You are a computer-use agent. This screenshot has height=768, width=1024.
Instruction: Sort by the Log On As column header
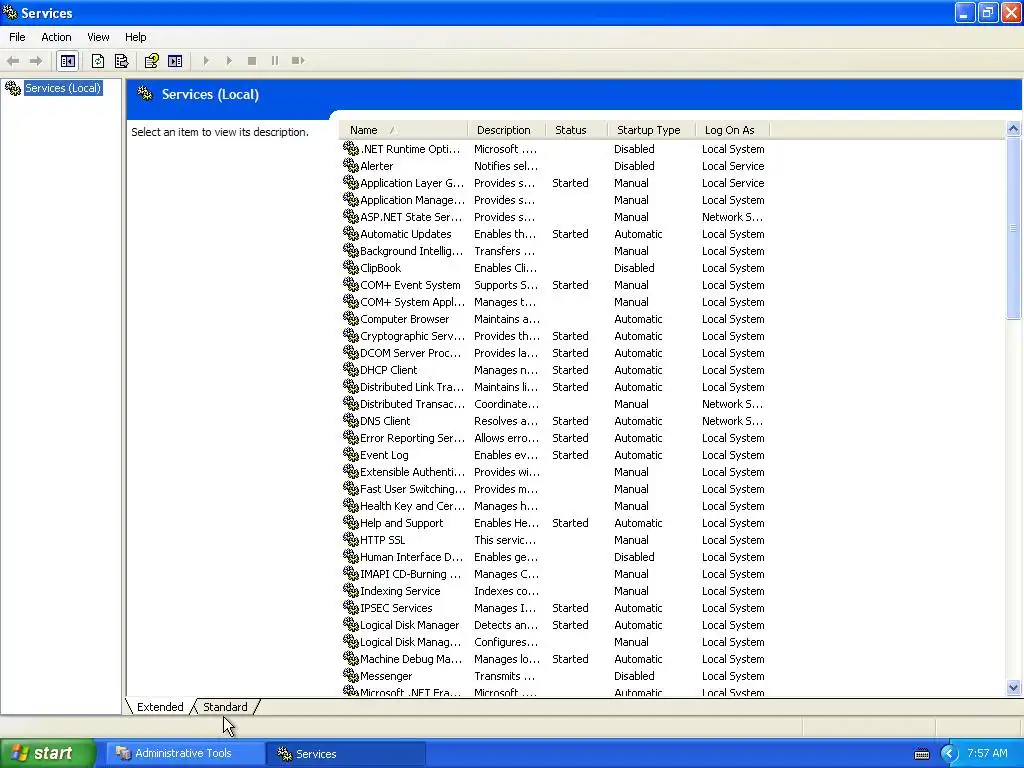732,130
